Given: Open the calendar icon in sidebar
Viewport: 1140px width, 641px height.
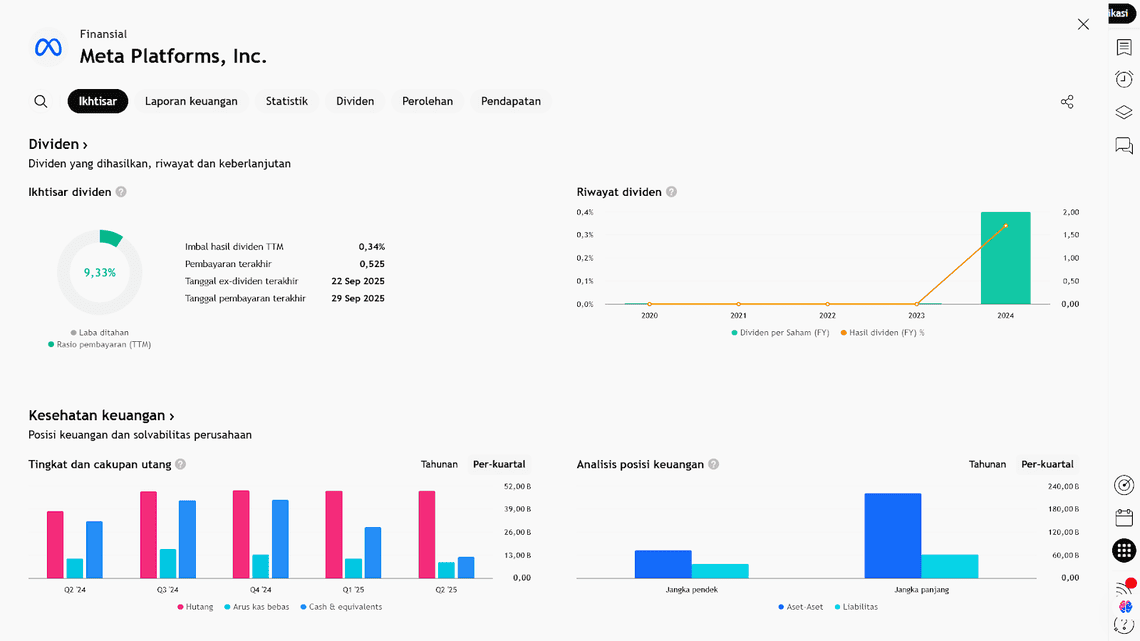Looking at the screenshot, I should [1124, 517].
